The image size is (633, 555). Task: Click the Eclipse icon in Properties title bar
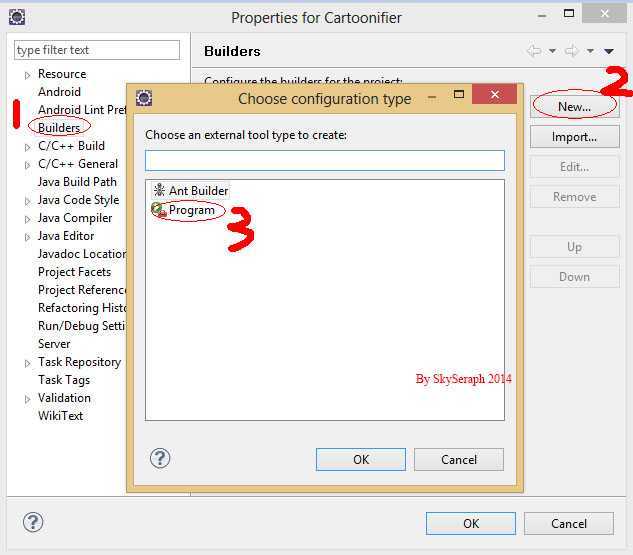17,17
